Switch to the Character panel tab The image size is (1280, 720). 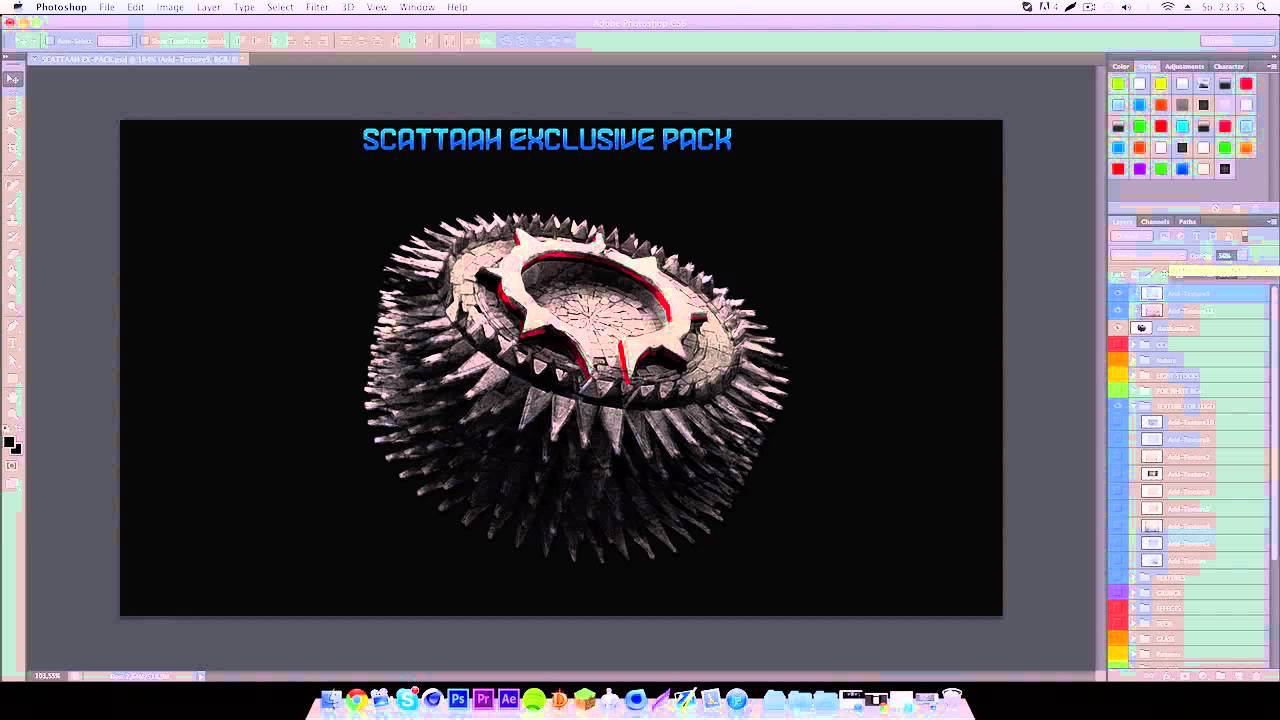coord(1229,66)
